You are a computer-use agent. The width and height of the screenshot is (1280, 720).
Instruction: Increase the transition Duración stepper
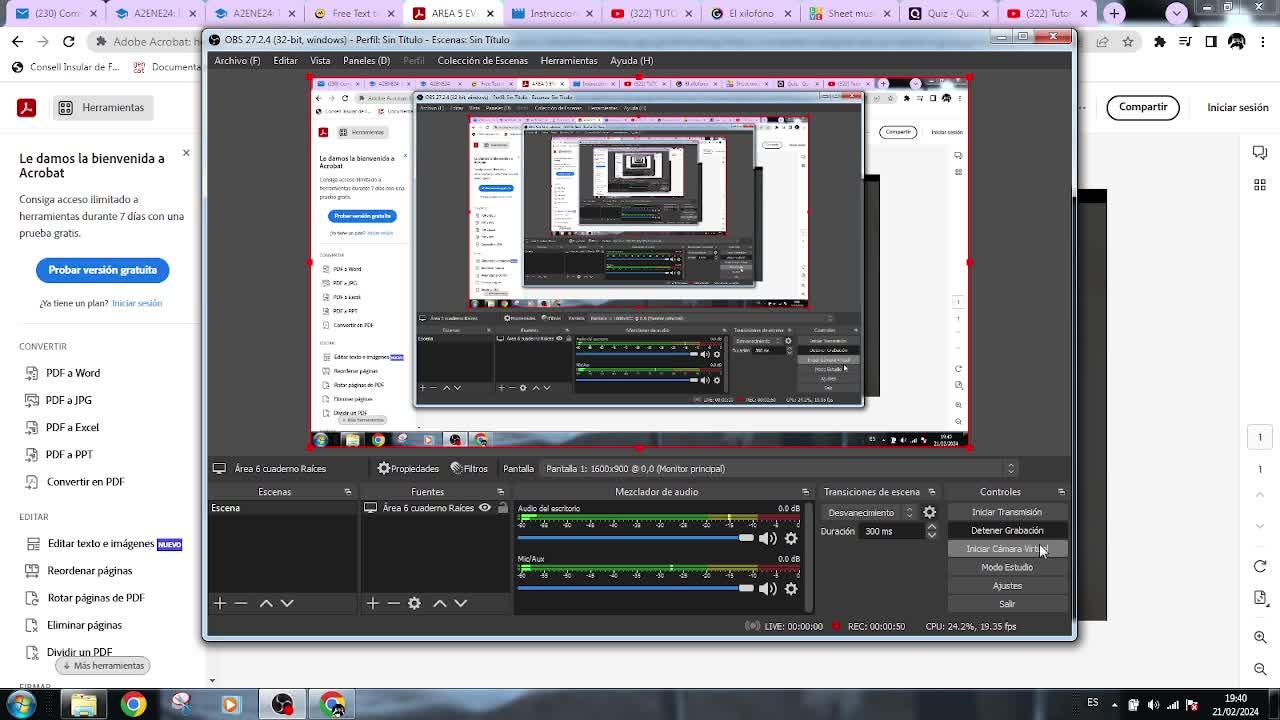932,527
